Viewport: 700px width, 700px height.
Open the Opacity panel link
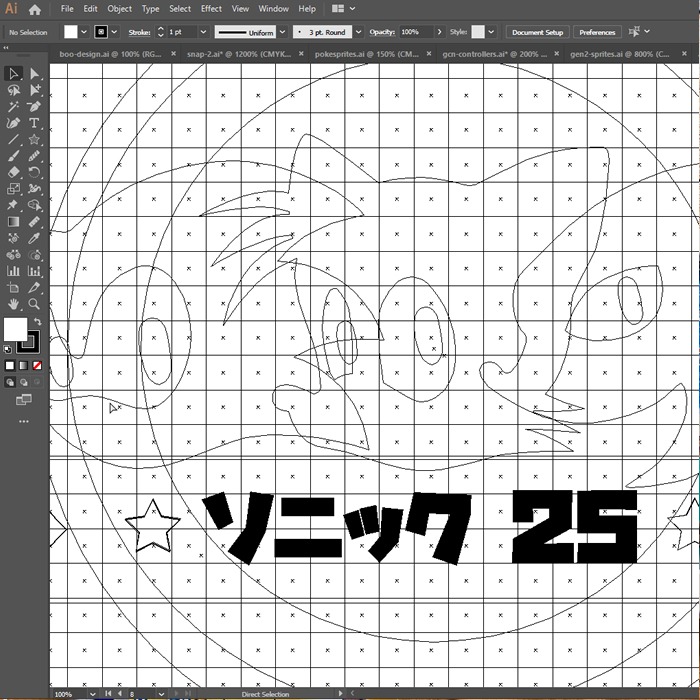tap(382, 32)
